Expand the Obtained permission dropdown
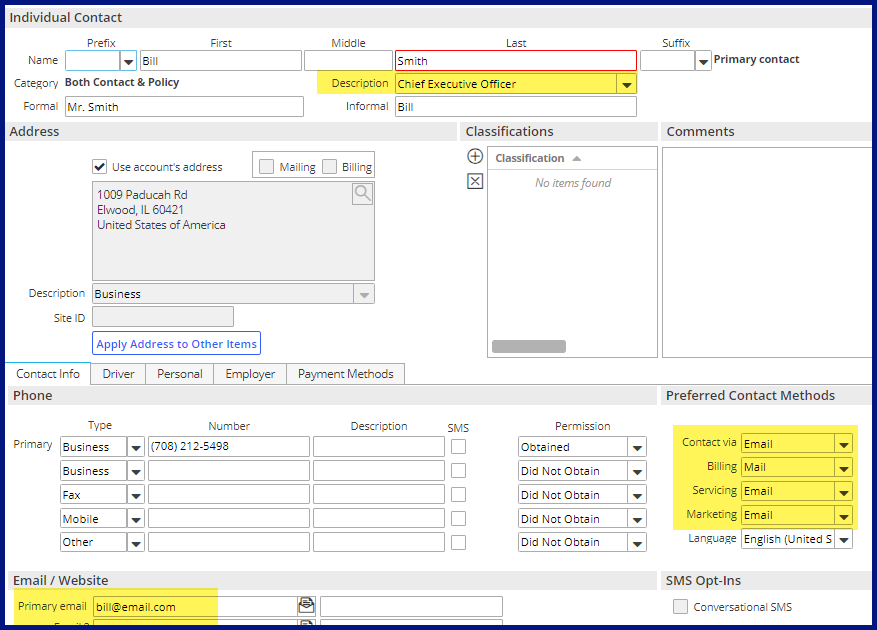This screenshot has height=630, width=877. pyautogui.click(x=637, y=447)
